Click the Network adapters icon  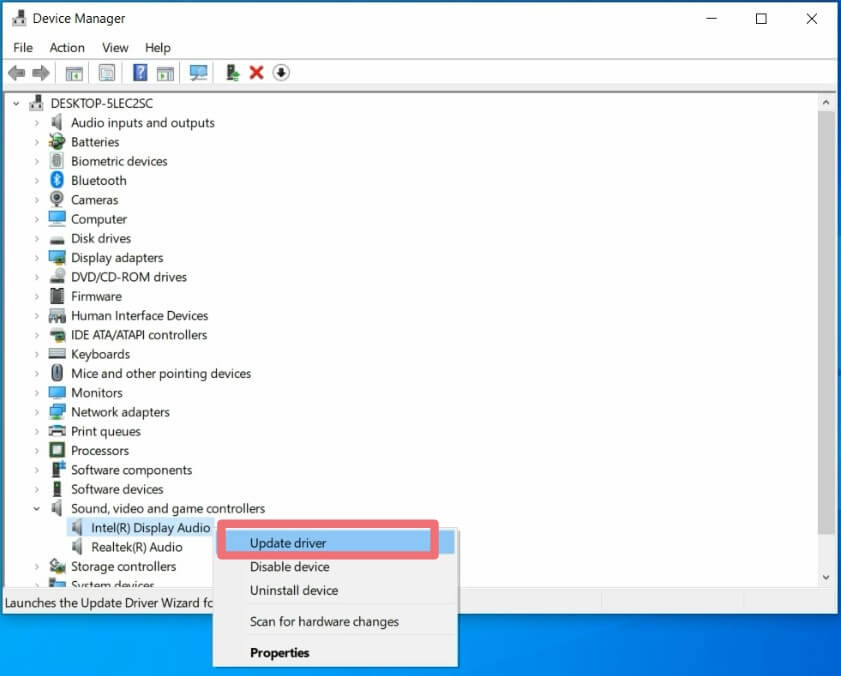57,412
